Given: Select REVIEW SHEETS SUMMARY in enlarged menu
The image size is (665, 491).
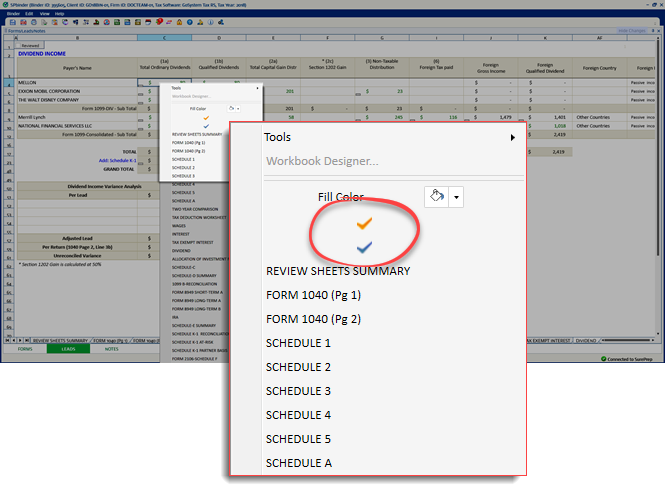Looking at the screenshot, I should 339,271.
